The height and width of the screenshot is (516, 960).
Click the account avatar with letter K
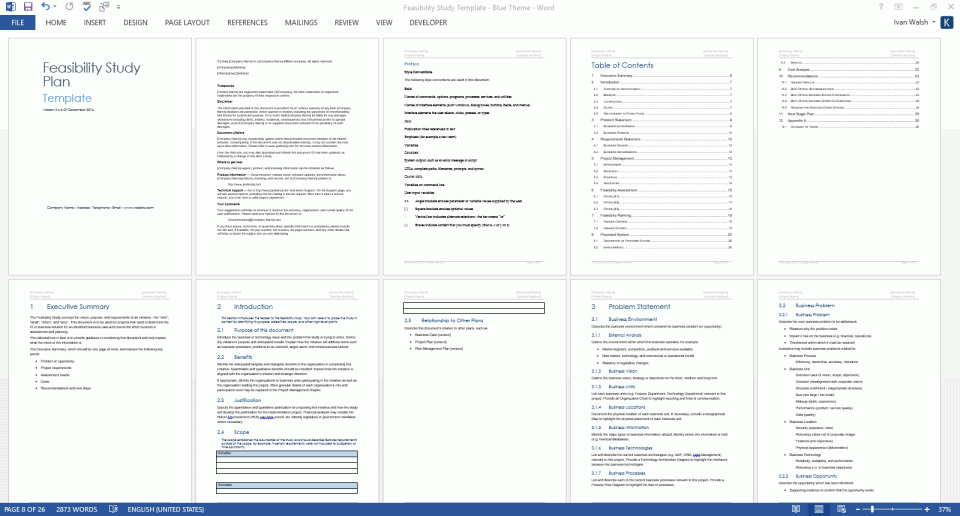click(947, 23)
